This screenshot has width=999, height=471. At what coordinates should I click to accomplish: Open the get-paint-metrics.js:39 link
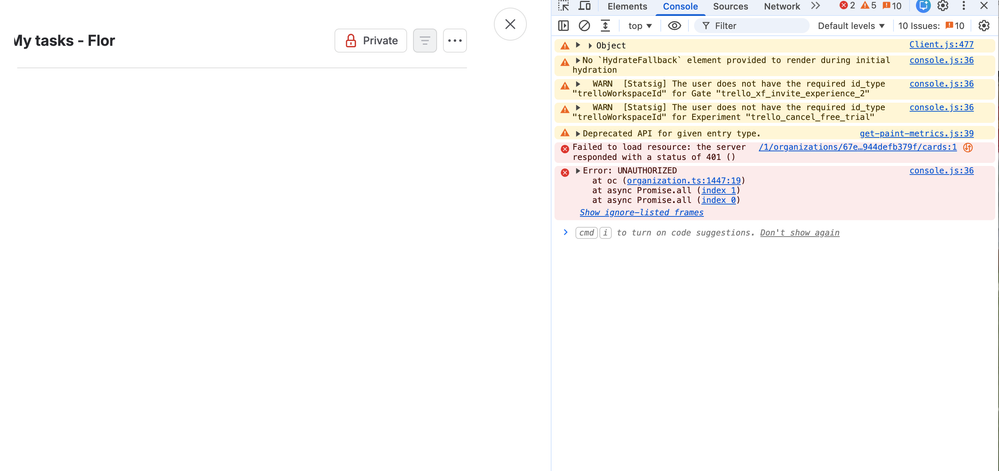click(917, 133)
